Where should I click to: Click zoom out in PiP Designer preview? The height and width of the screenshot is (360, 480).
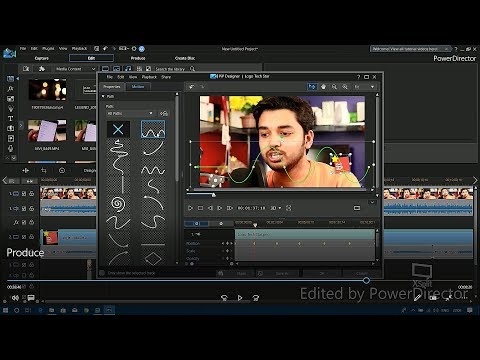(x=334, y=87)
